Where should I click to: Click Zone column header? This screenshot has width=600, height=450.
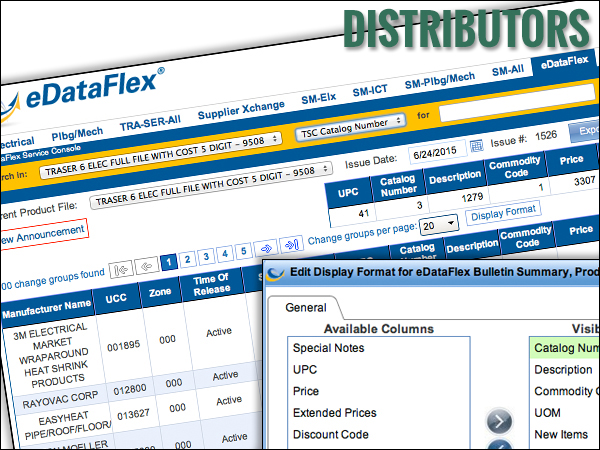[160, 292]
